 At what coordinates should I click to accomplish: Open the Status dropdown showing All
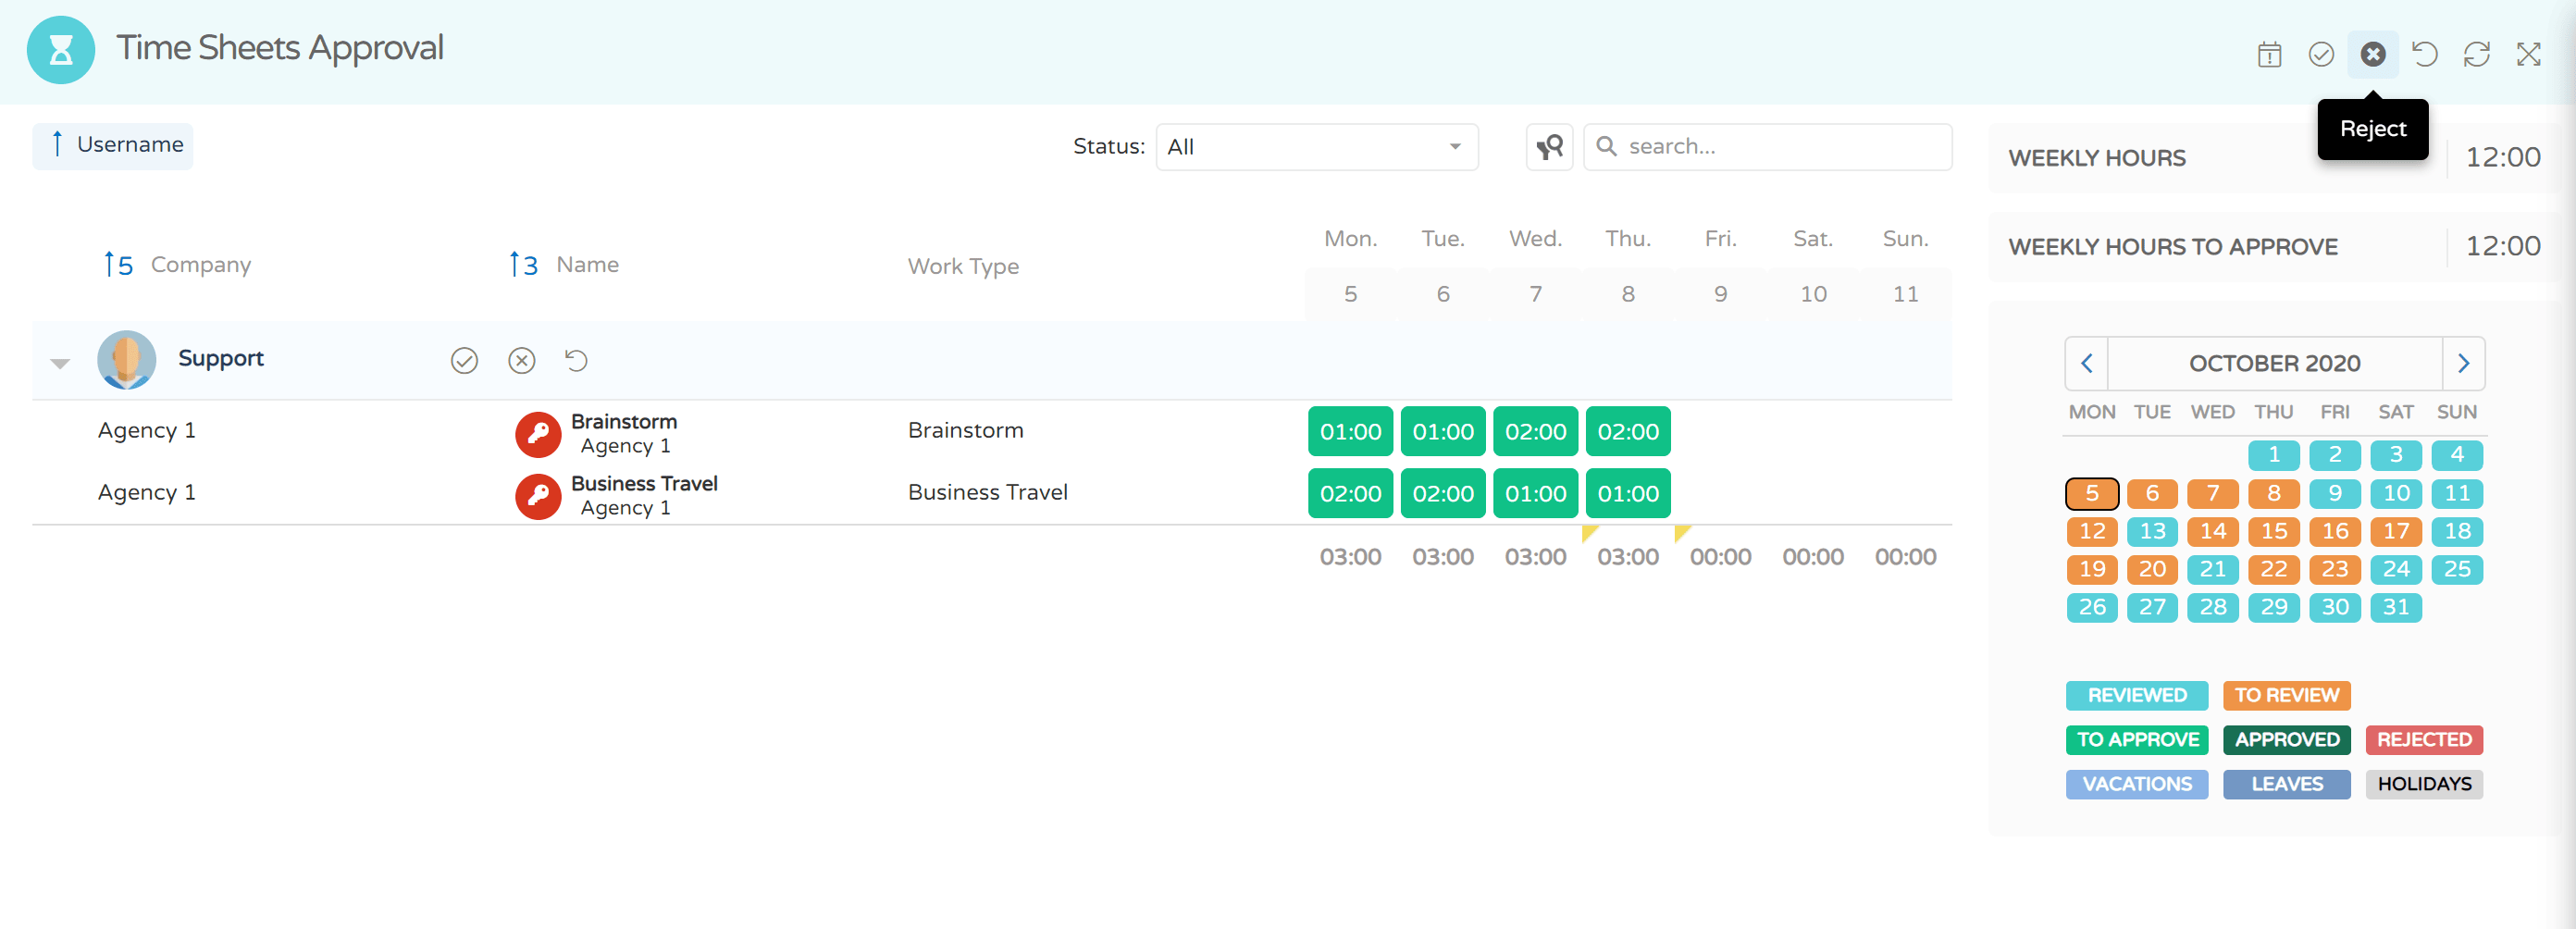click(1316, 147)
